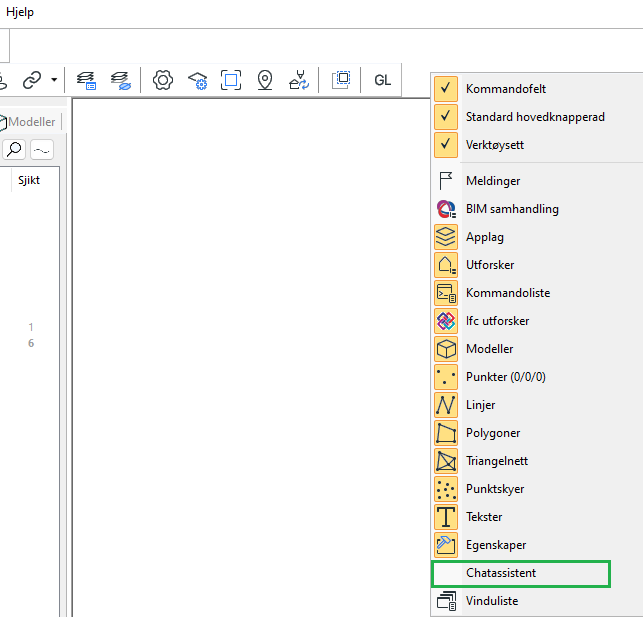
Task: Expand the Vinduliste entry
Action: pos(491,601)
